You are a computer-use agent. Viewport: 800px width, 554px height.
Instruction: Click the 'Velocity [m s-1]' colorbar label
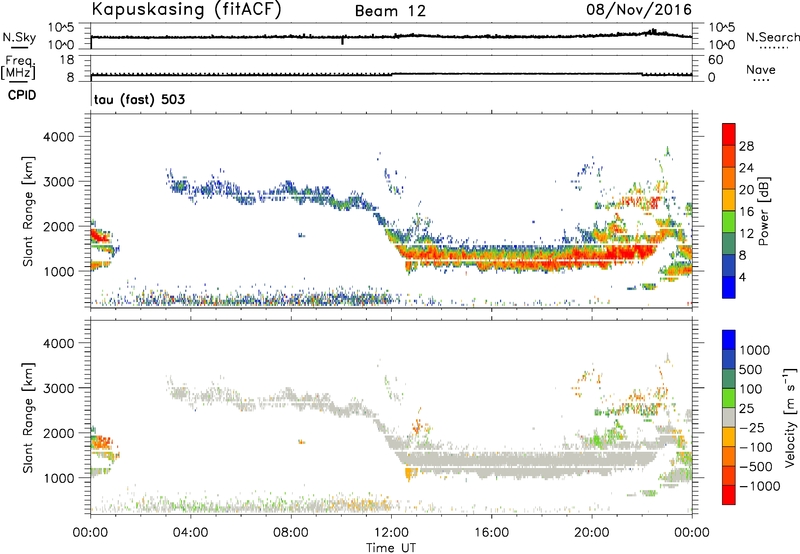pyautogui.click(x=790, y=417)
